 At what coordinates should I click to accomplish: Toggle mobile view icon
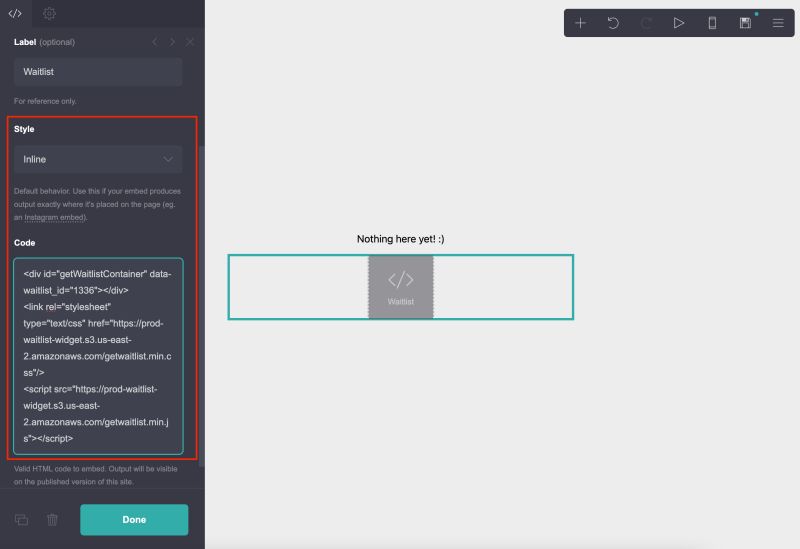pos(712,23)
